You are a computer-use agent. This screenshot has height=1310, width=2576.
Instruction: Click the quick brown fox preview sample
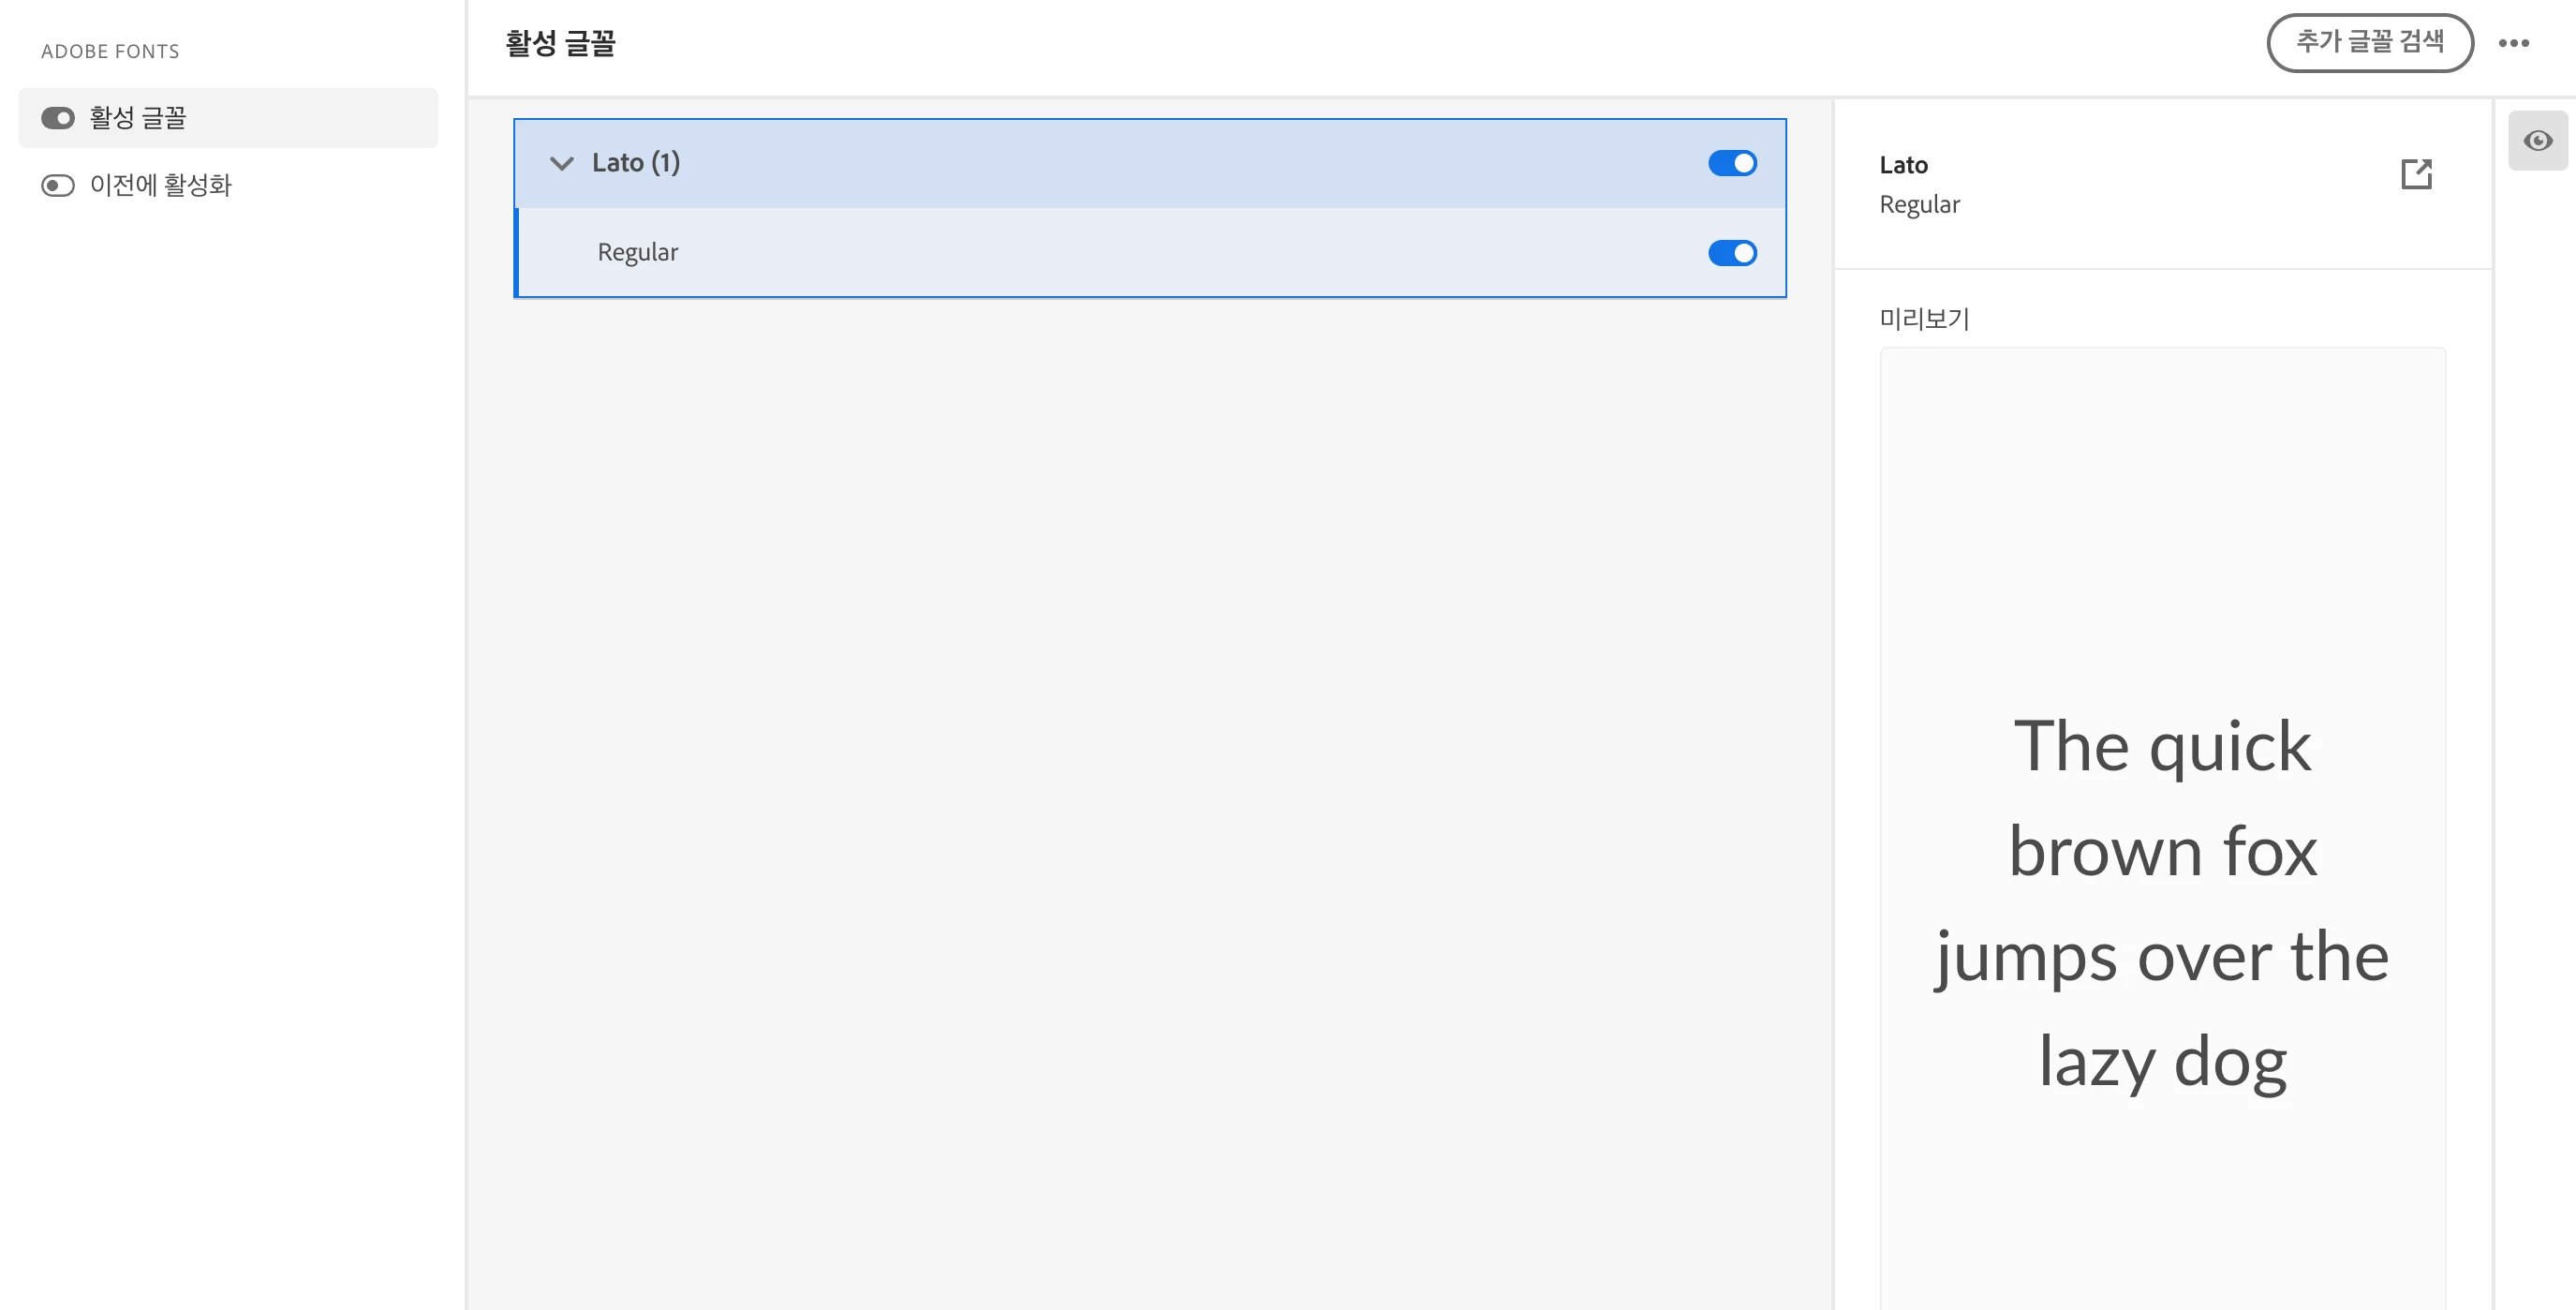click(x=2162, y=903)
